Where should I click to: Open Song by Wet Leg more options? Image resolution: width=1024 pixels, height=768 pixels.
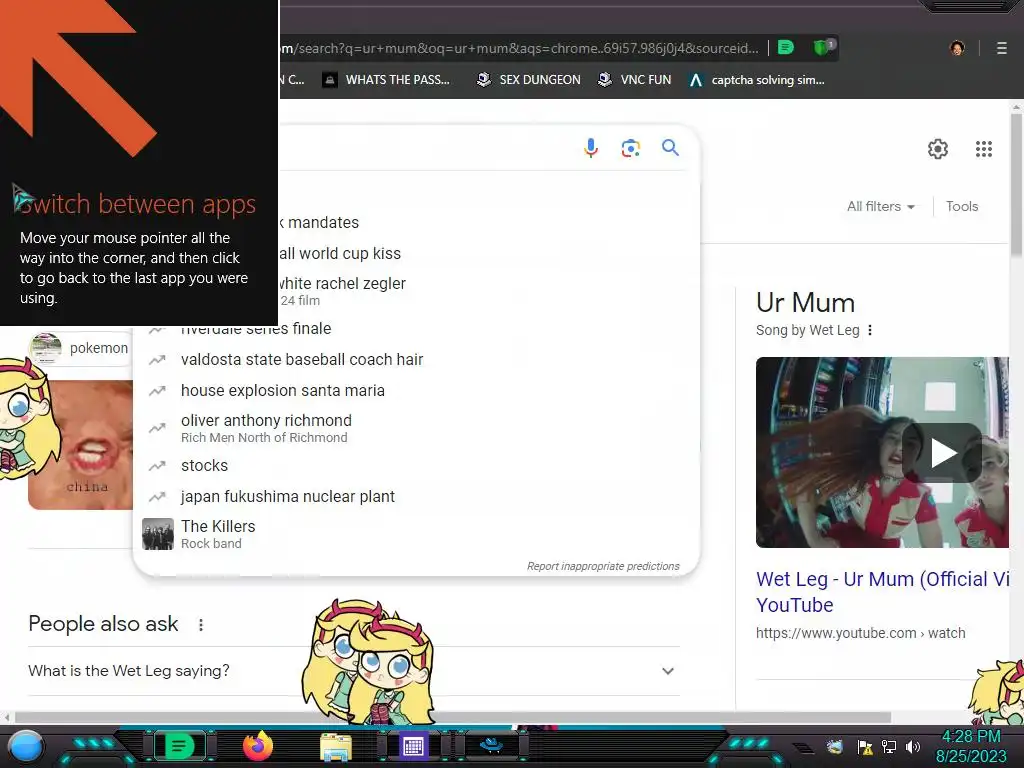coord(870,330)
